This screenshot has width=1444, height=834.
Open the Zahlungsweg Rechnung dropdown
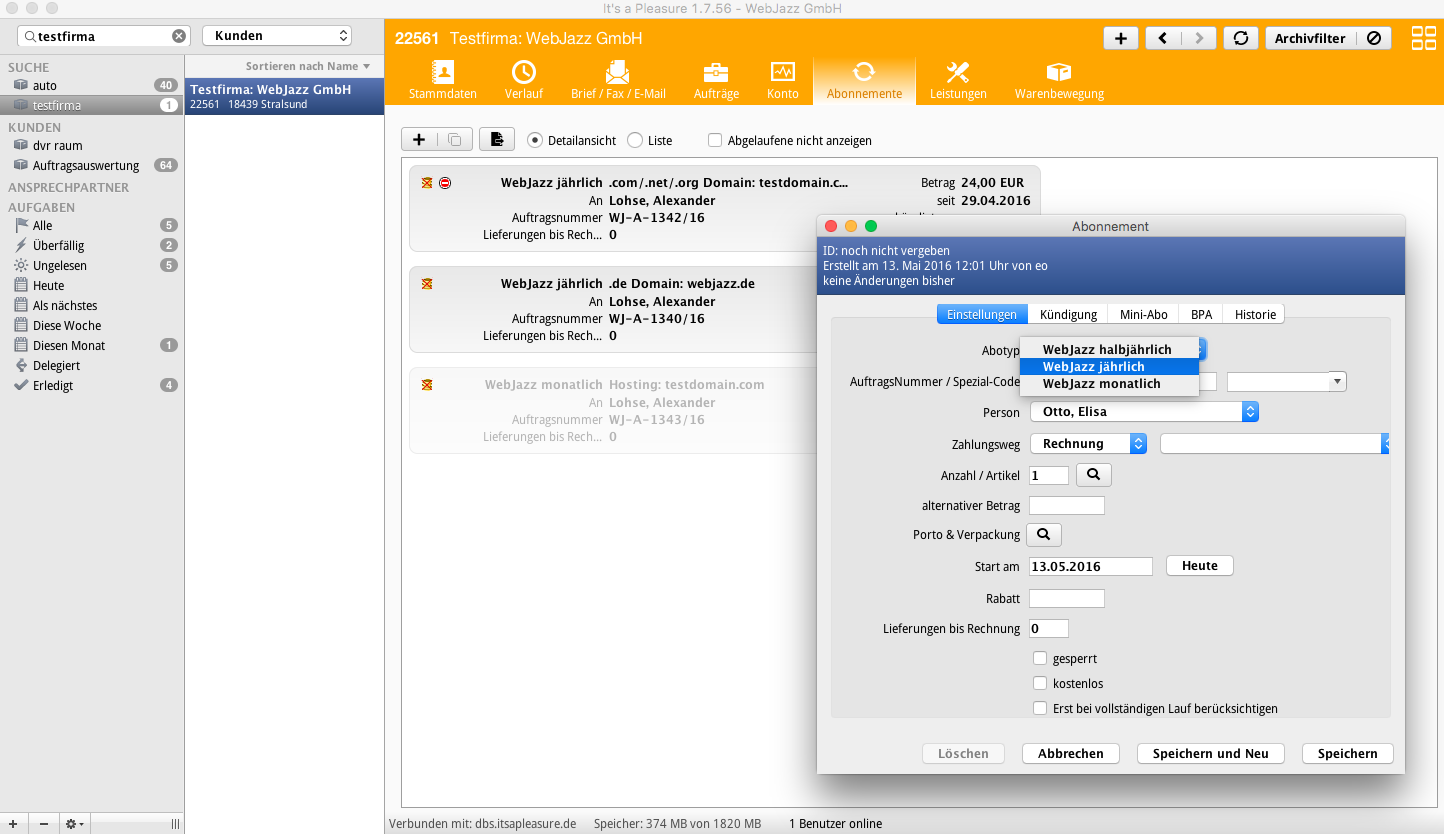[x=1088, y=443]
